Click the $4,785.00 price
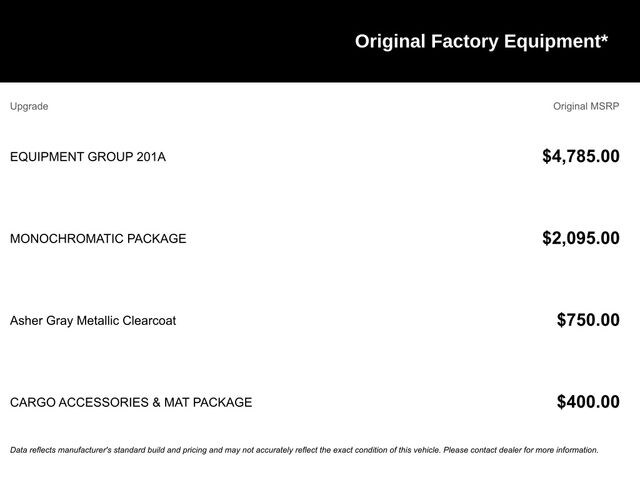 [x=580, y=156]
